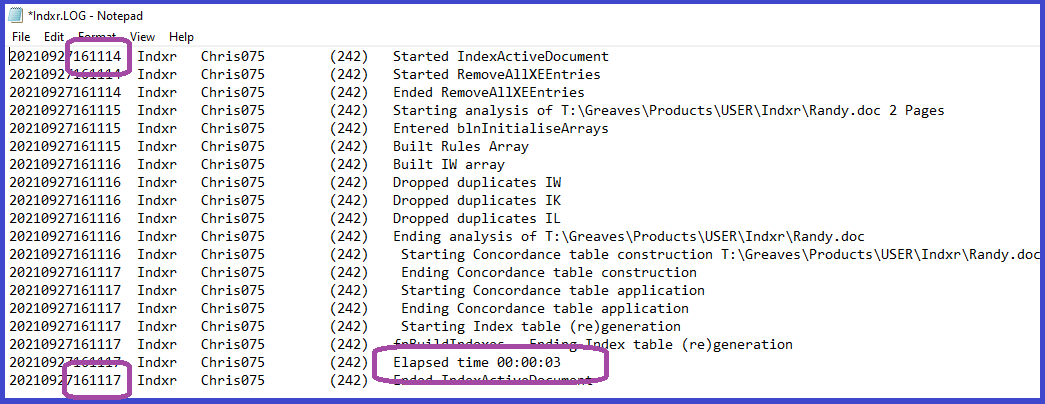This screenshot has width=1045, height=404.
Task: Click the Starting Index table (re)generation line
Action: 540,327
